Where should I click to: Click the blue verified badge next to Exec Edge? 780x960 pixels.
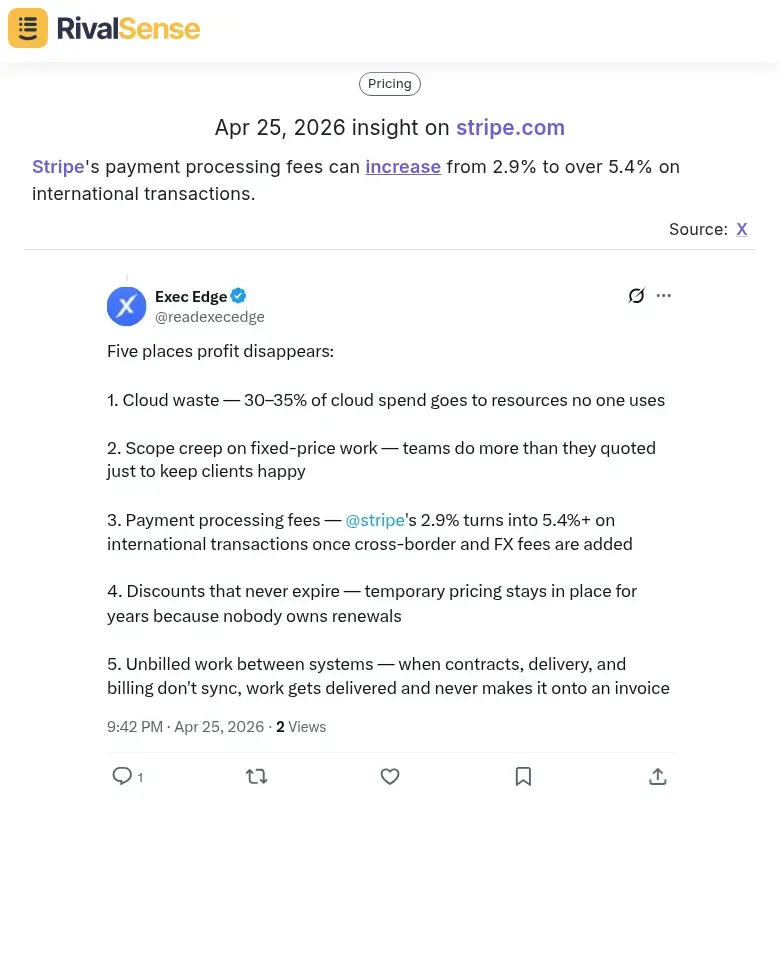pyautogui.click(x=238, y=295)
